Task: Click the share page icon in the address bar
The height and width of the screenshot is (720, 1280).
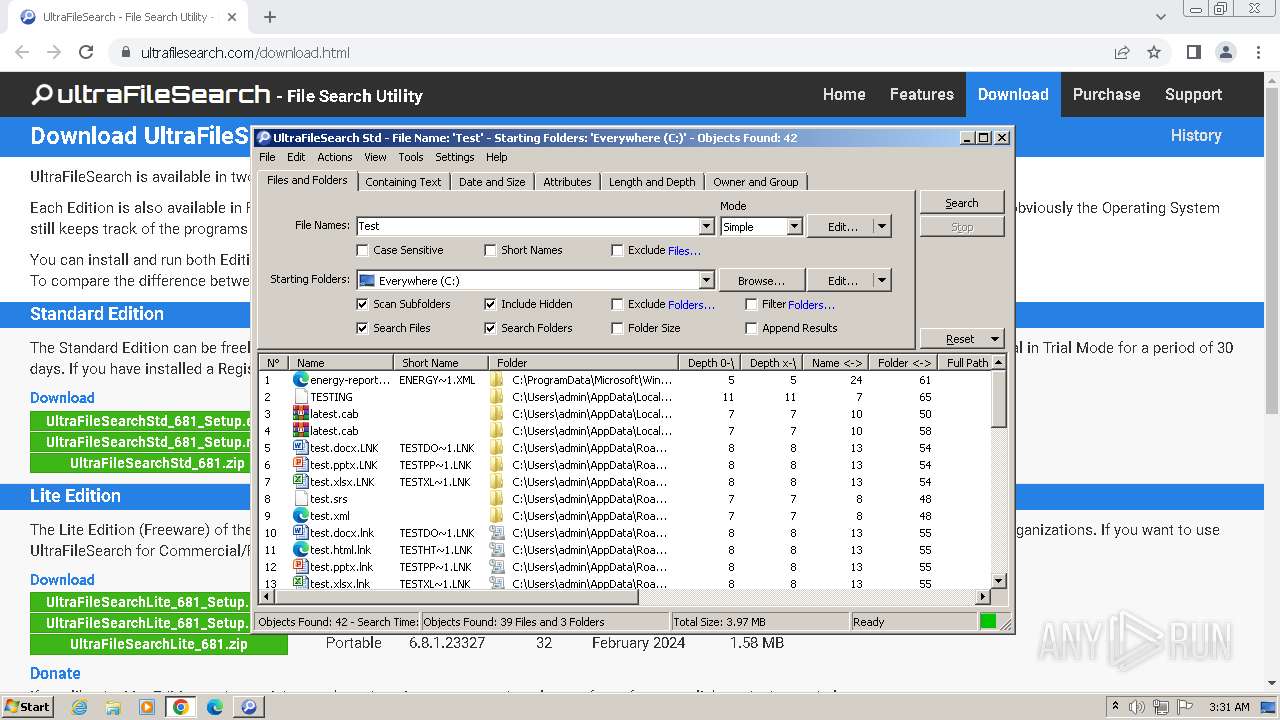Action: pyautogui.click(x=1122, y=52)
